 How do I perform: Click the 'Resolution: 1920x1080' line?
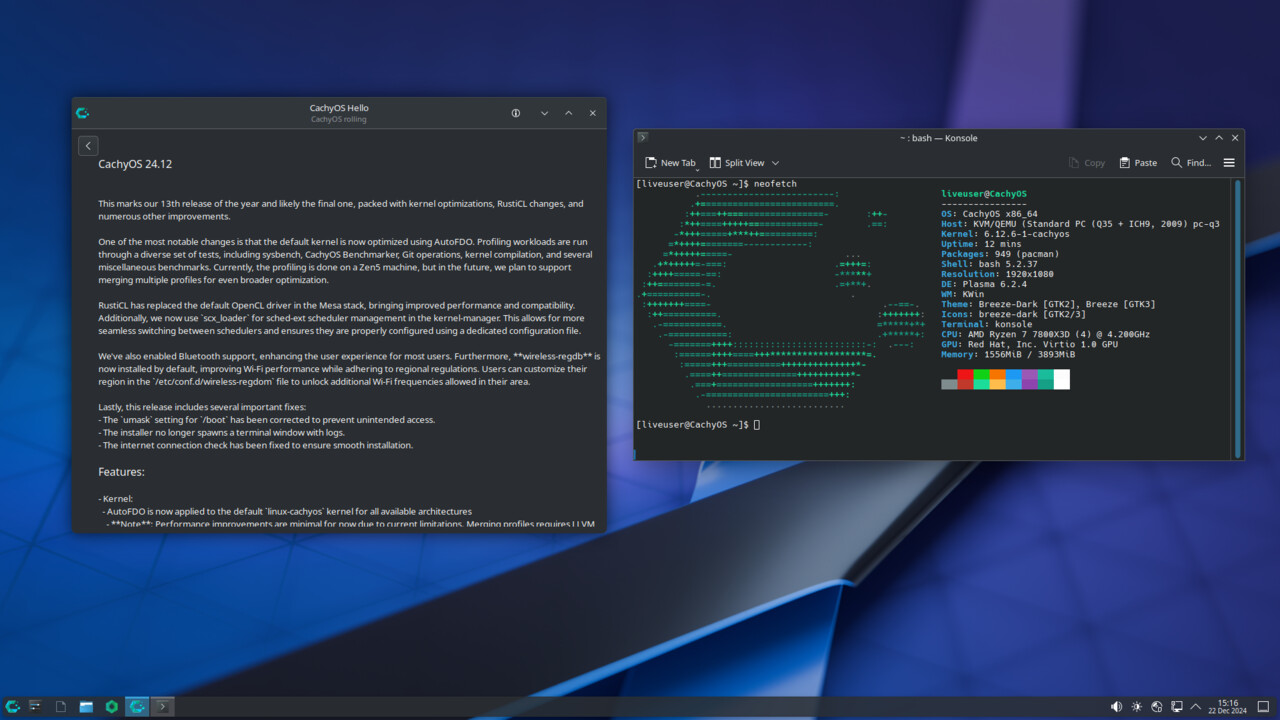tap(999, 274)
